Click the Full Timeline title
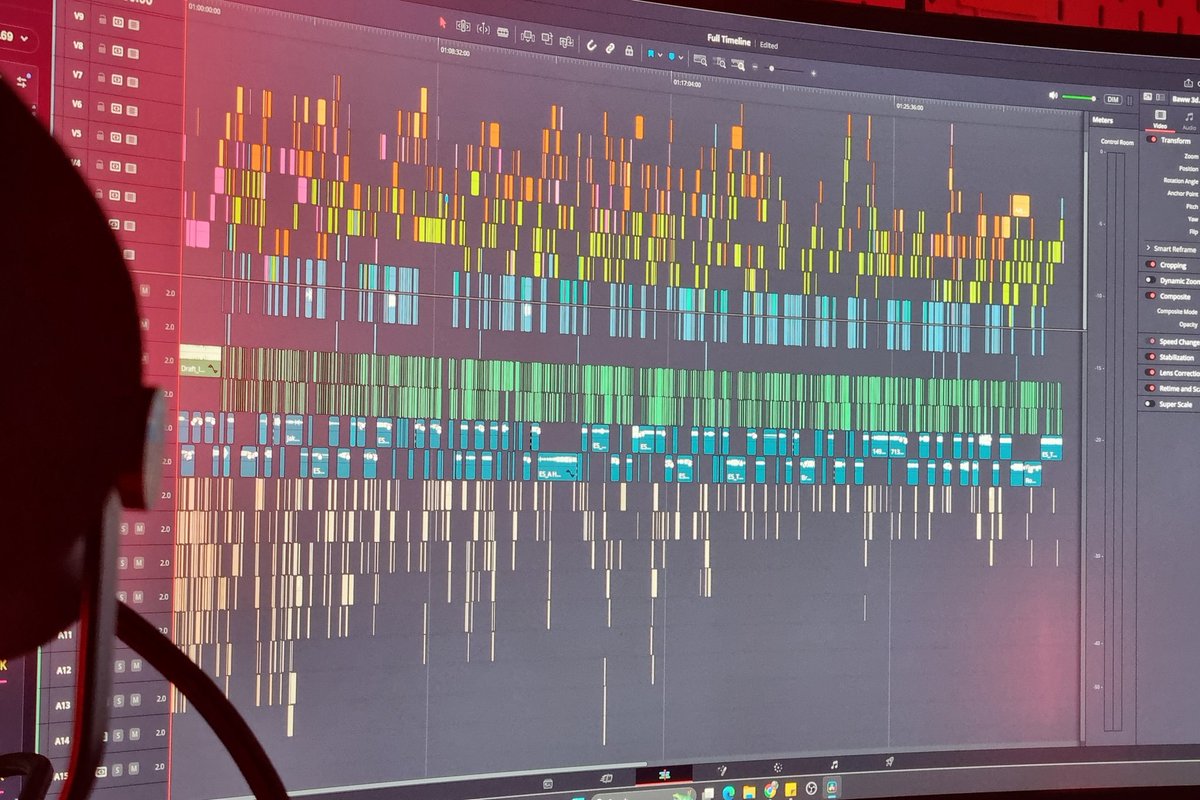Screen dimensions: 1200x800 pyautogui.click(x=728, y=39)
